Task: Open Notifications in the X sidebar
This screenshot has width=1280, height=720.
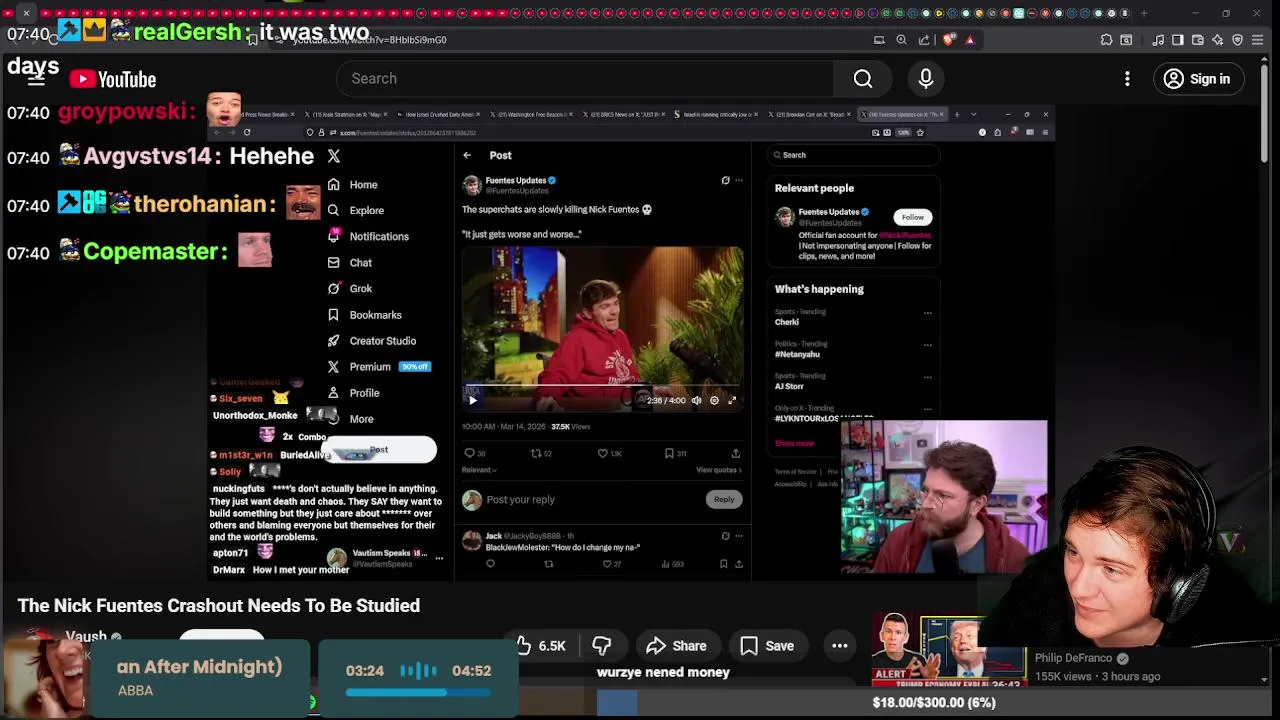Action: tap(368, 236)
